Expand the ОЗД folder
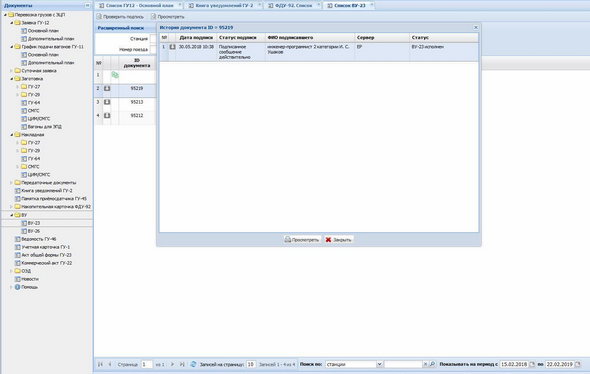590x374 pixels. click(11, 271)
